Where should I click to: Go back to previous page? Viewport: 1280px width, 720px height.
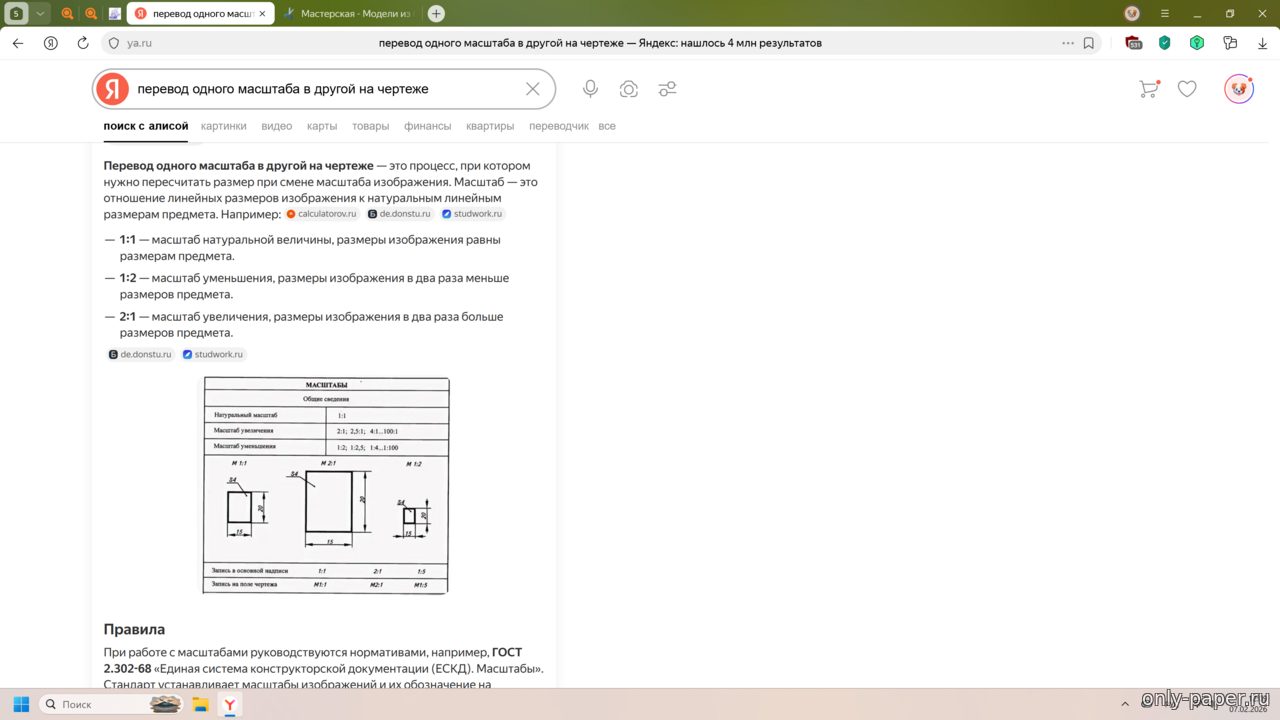click(x=18, y=43)
